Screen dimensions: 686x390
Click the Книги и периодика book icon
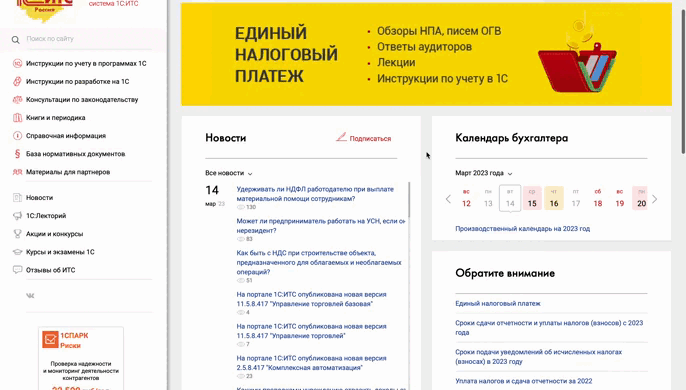[17, 117]
